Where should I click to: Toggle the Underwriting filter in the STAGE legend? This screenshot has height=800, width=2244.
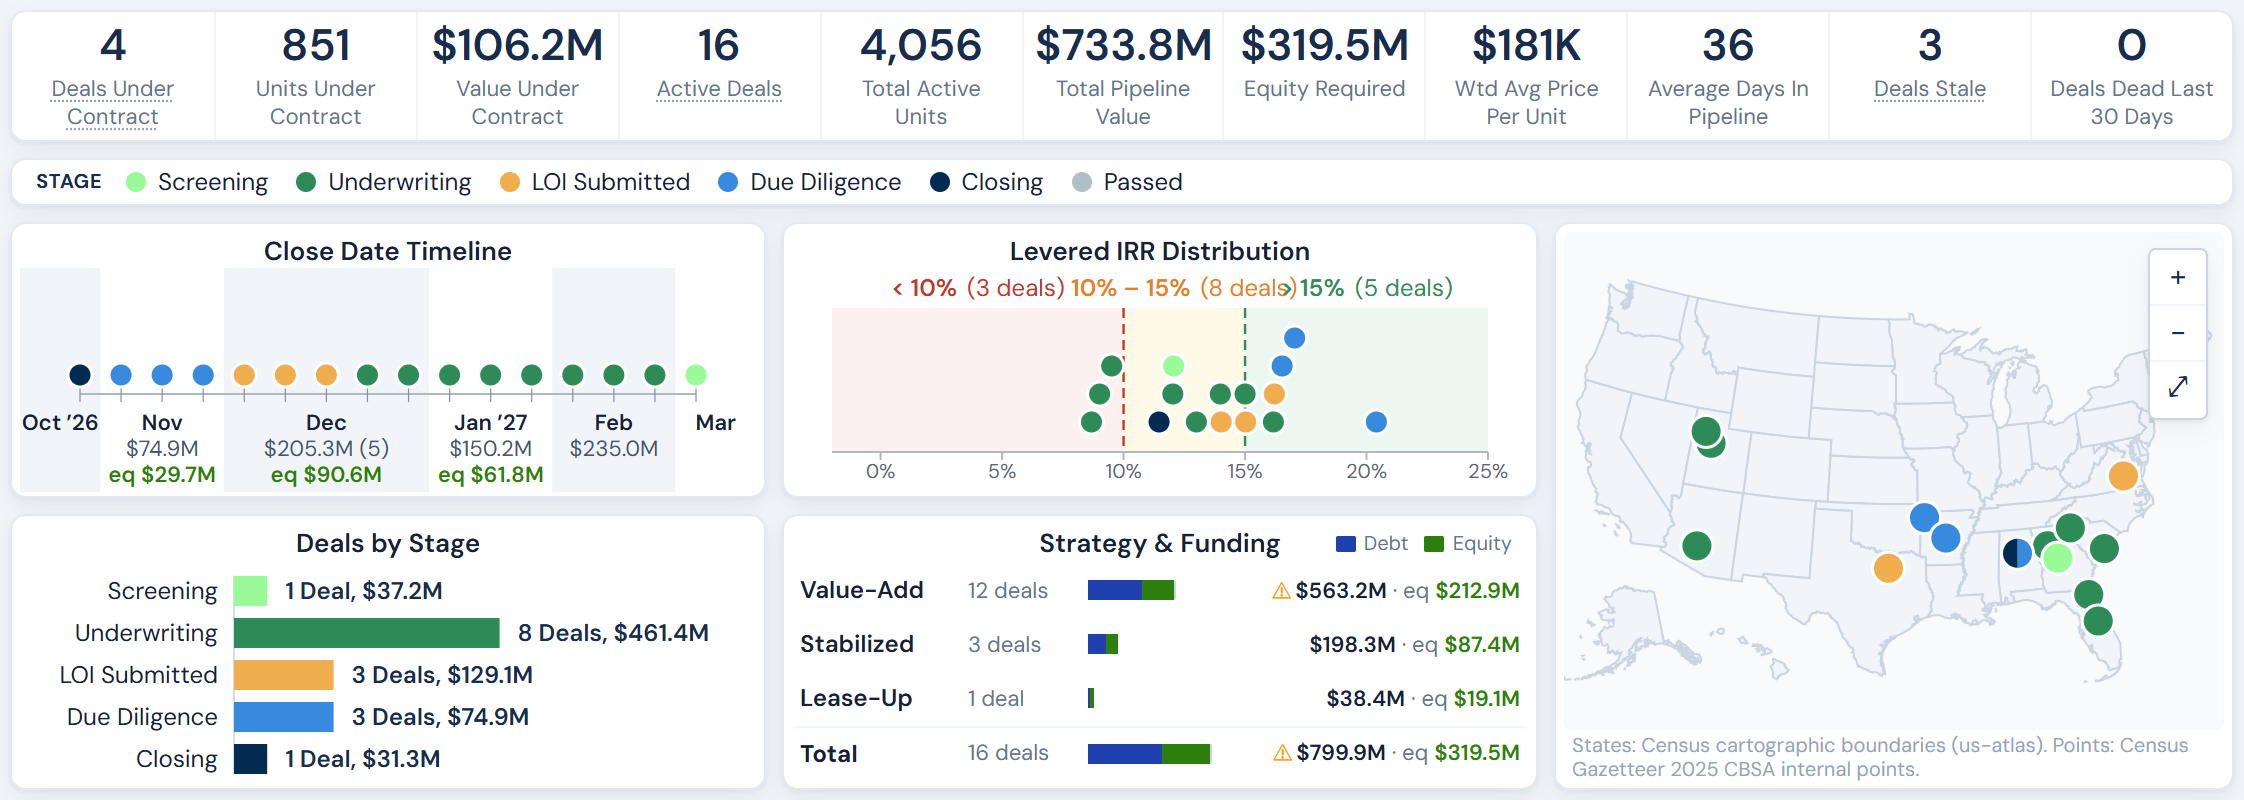coord(384,182)
